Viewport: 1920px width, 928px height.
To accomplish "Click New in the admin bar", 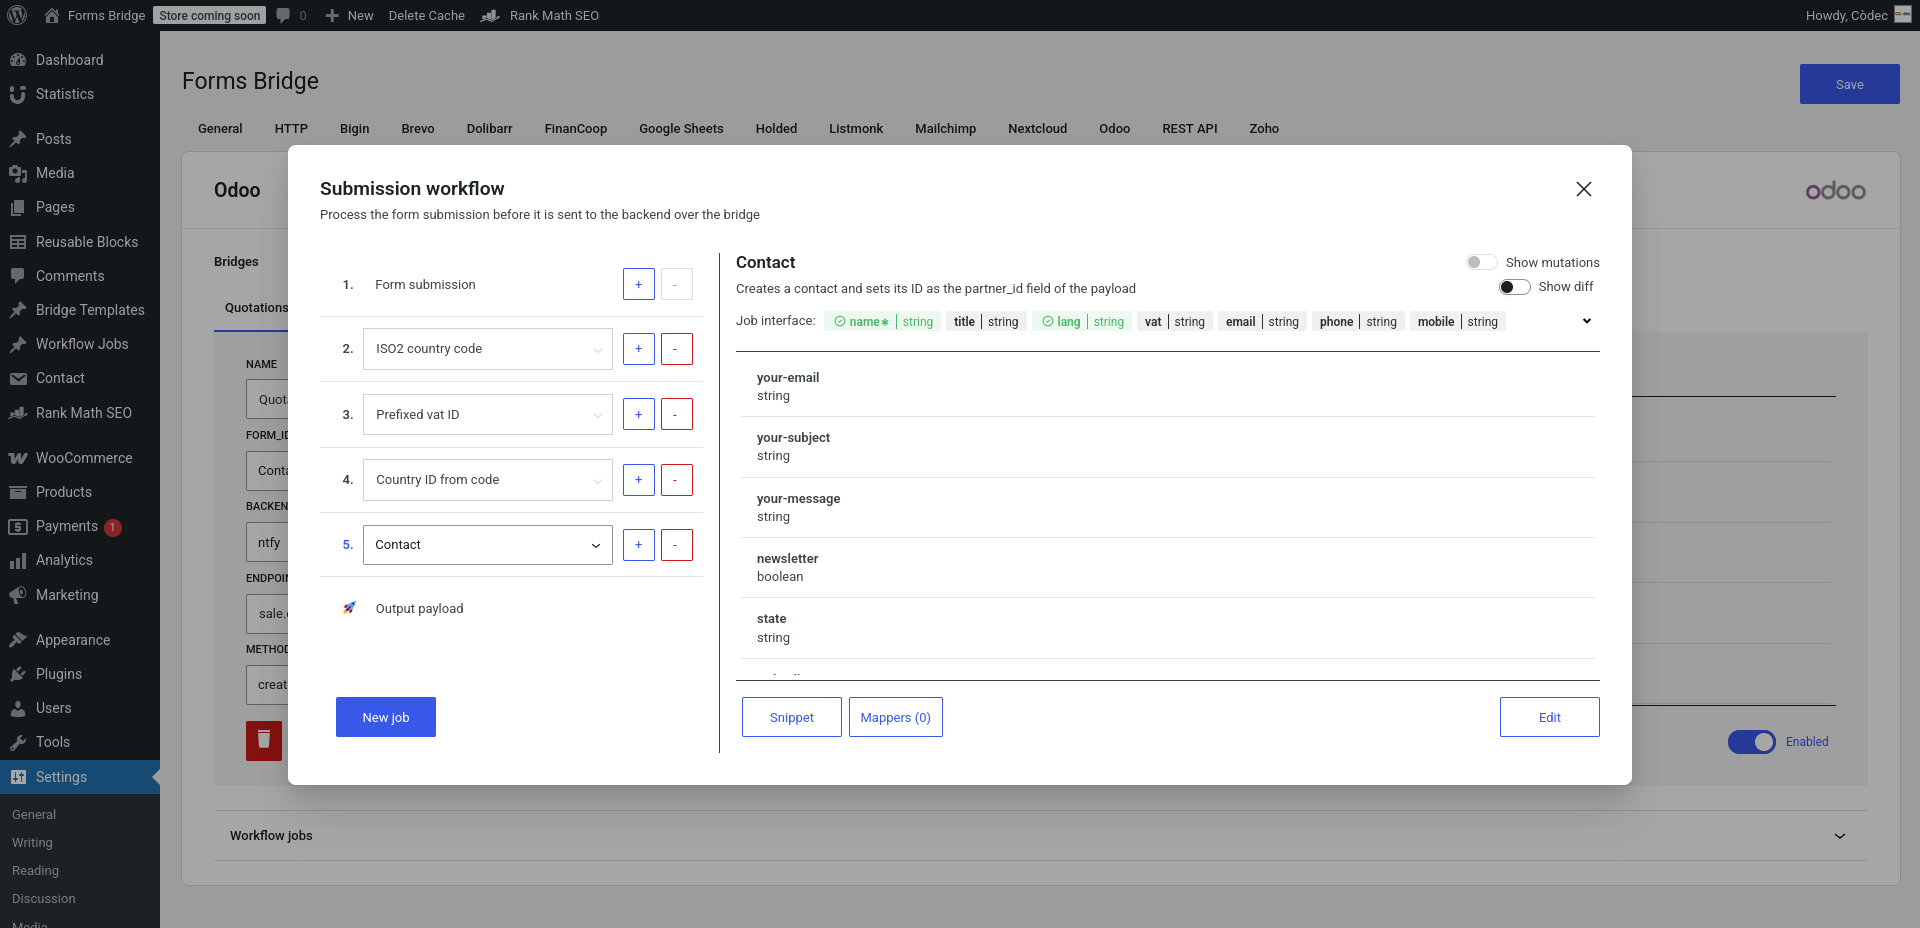I will click(349, 15).
